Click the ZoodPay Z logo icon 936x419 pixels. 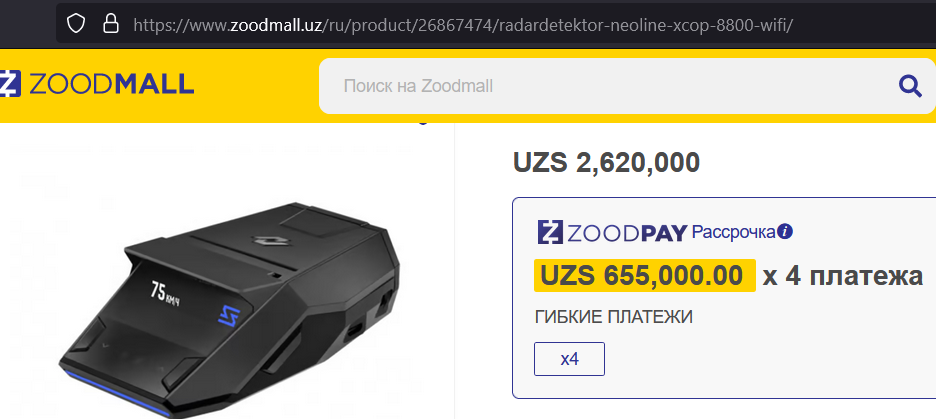[x=550, y=232]
